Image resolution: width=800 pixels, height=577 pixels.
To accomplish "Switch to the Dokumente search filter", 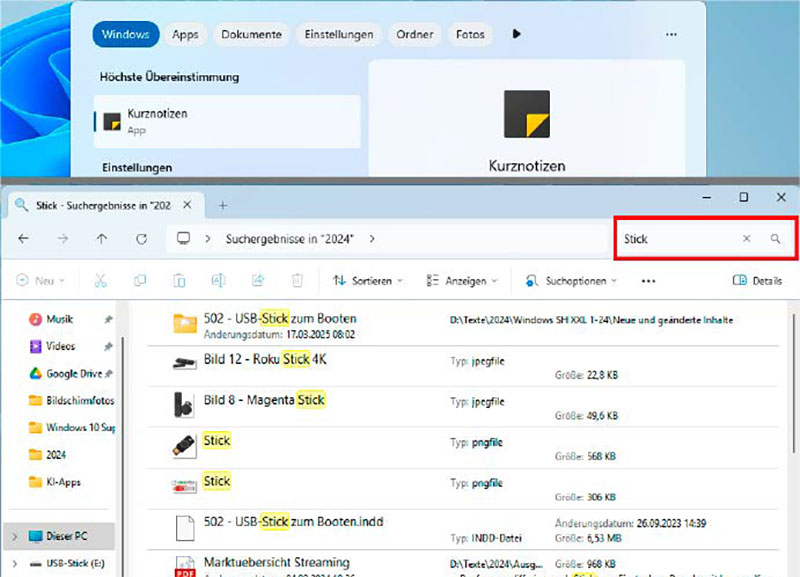I will point(252,34).
